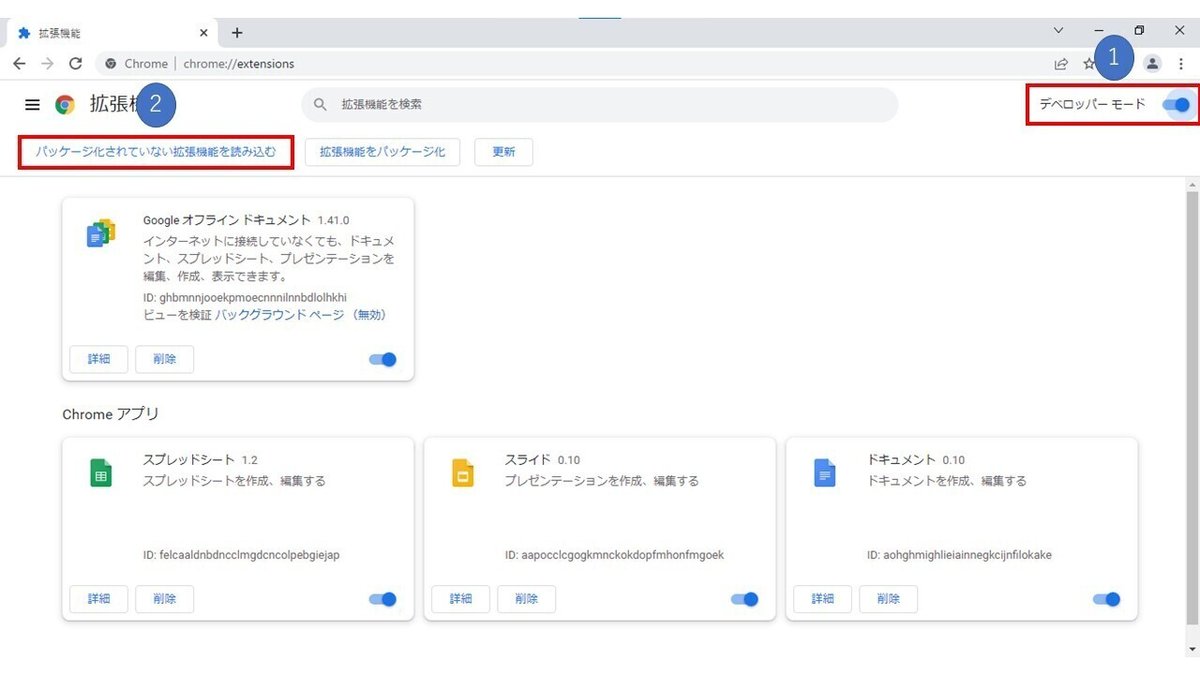Viewport: 1200px width, 675px height.
Task: Click パッケージ化されていない拡張機能を読み込む button
Action: pos(155,152)
